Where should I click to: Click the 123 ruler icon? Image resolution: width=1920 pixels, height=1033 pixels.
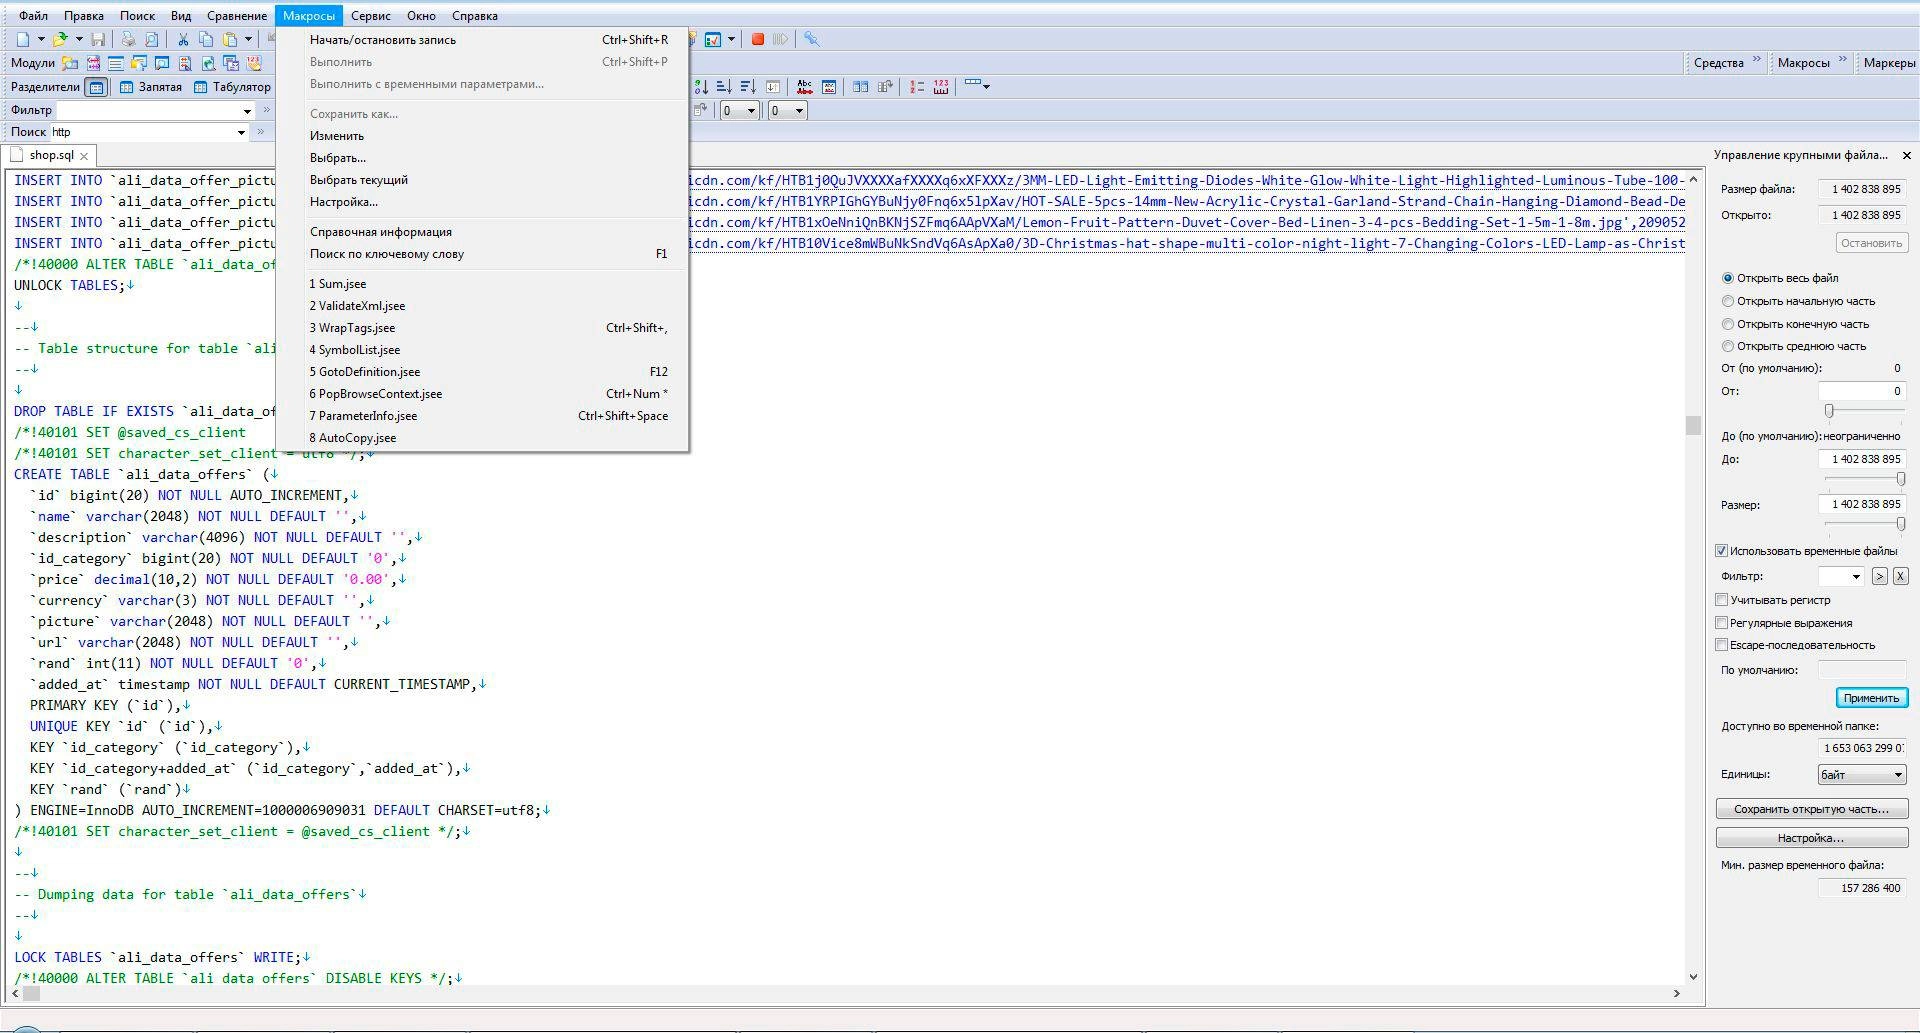941,87
